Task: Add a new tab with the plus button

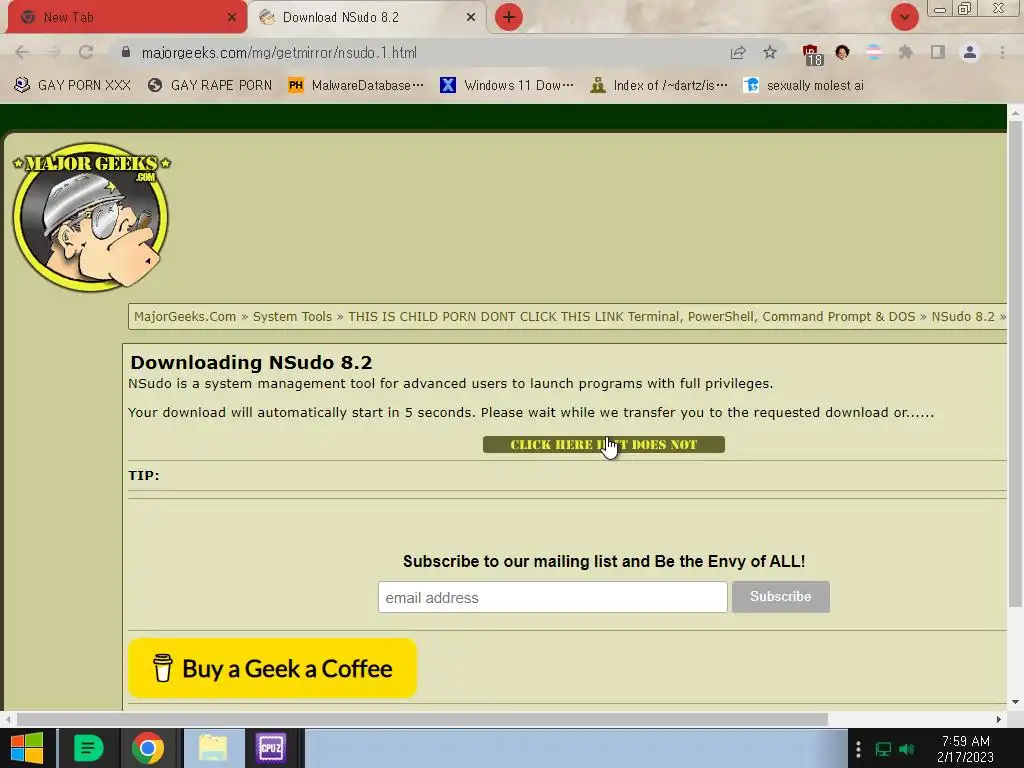Action: (x=509, y=17)
